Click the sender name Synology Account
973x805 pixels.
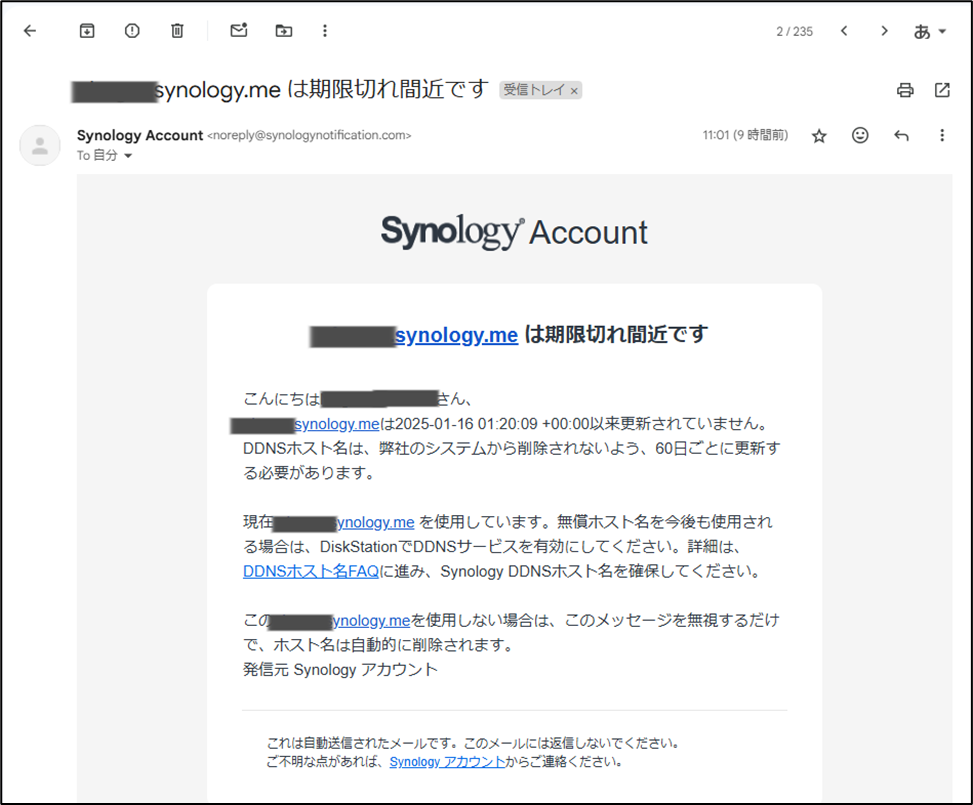(x=140, y=135)
